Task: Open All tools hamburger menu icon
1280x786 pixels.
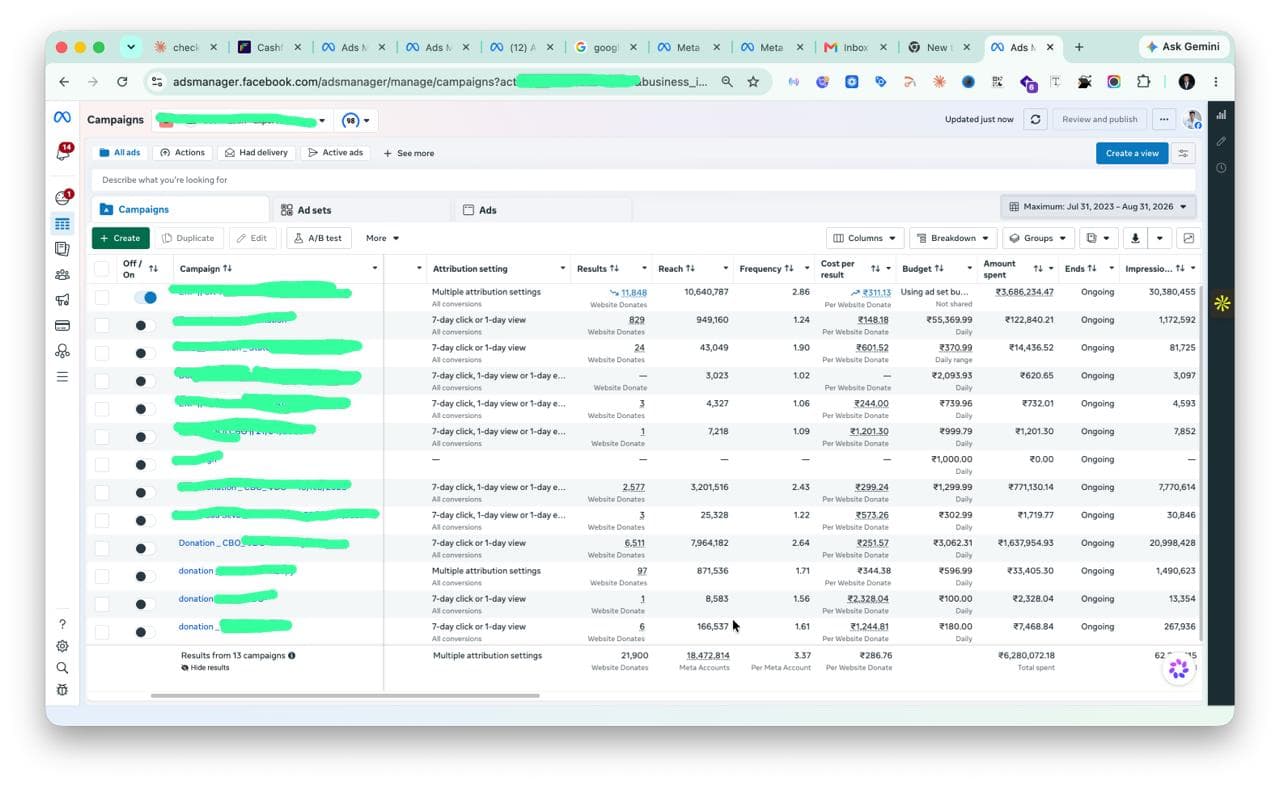Action: pos(62,377)
